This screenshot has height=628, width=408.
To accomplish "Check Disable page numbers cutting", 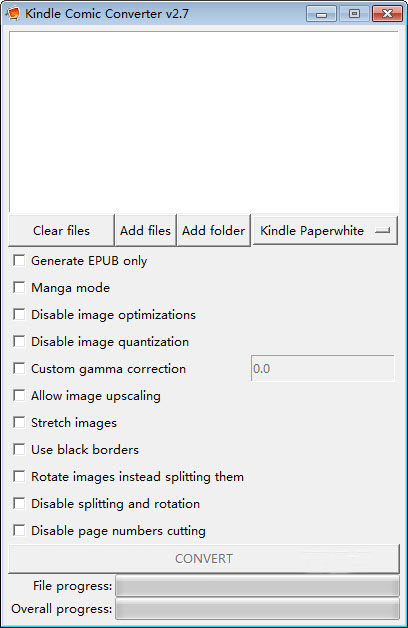I will tap(19, 530).
